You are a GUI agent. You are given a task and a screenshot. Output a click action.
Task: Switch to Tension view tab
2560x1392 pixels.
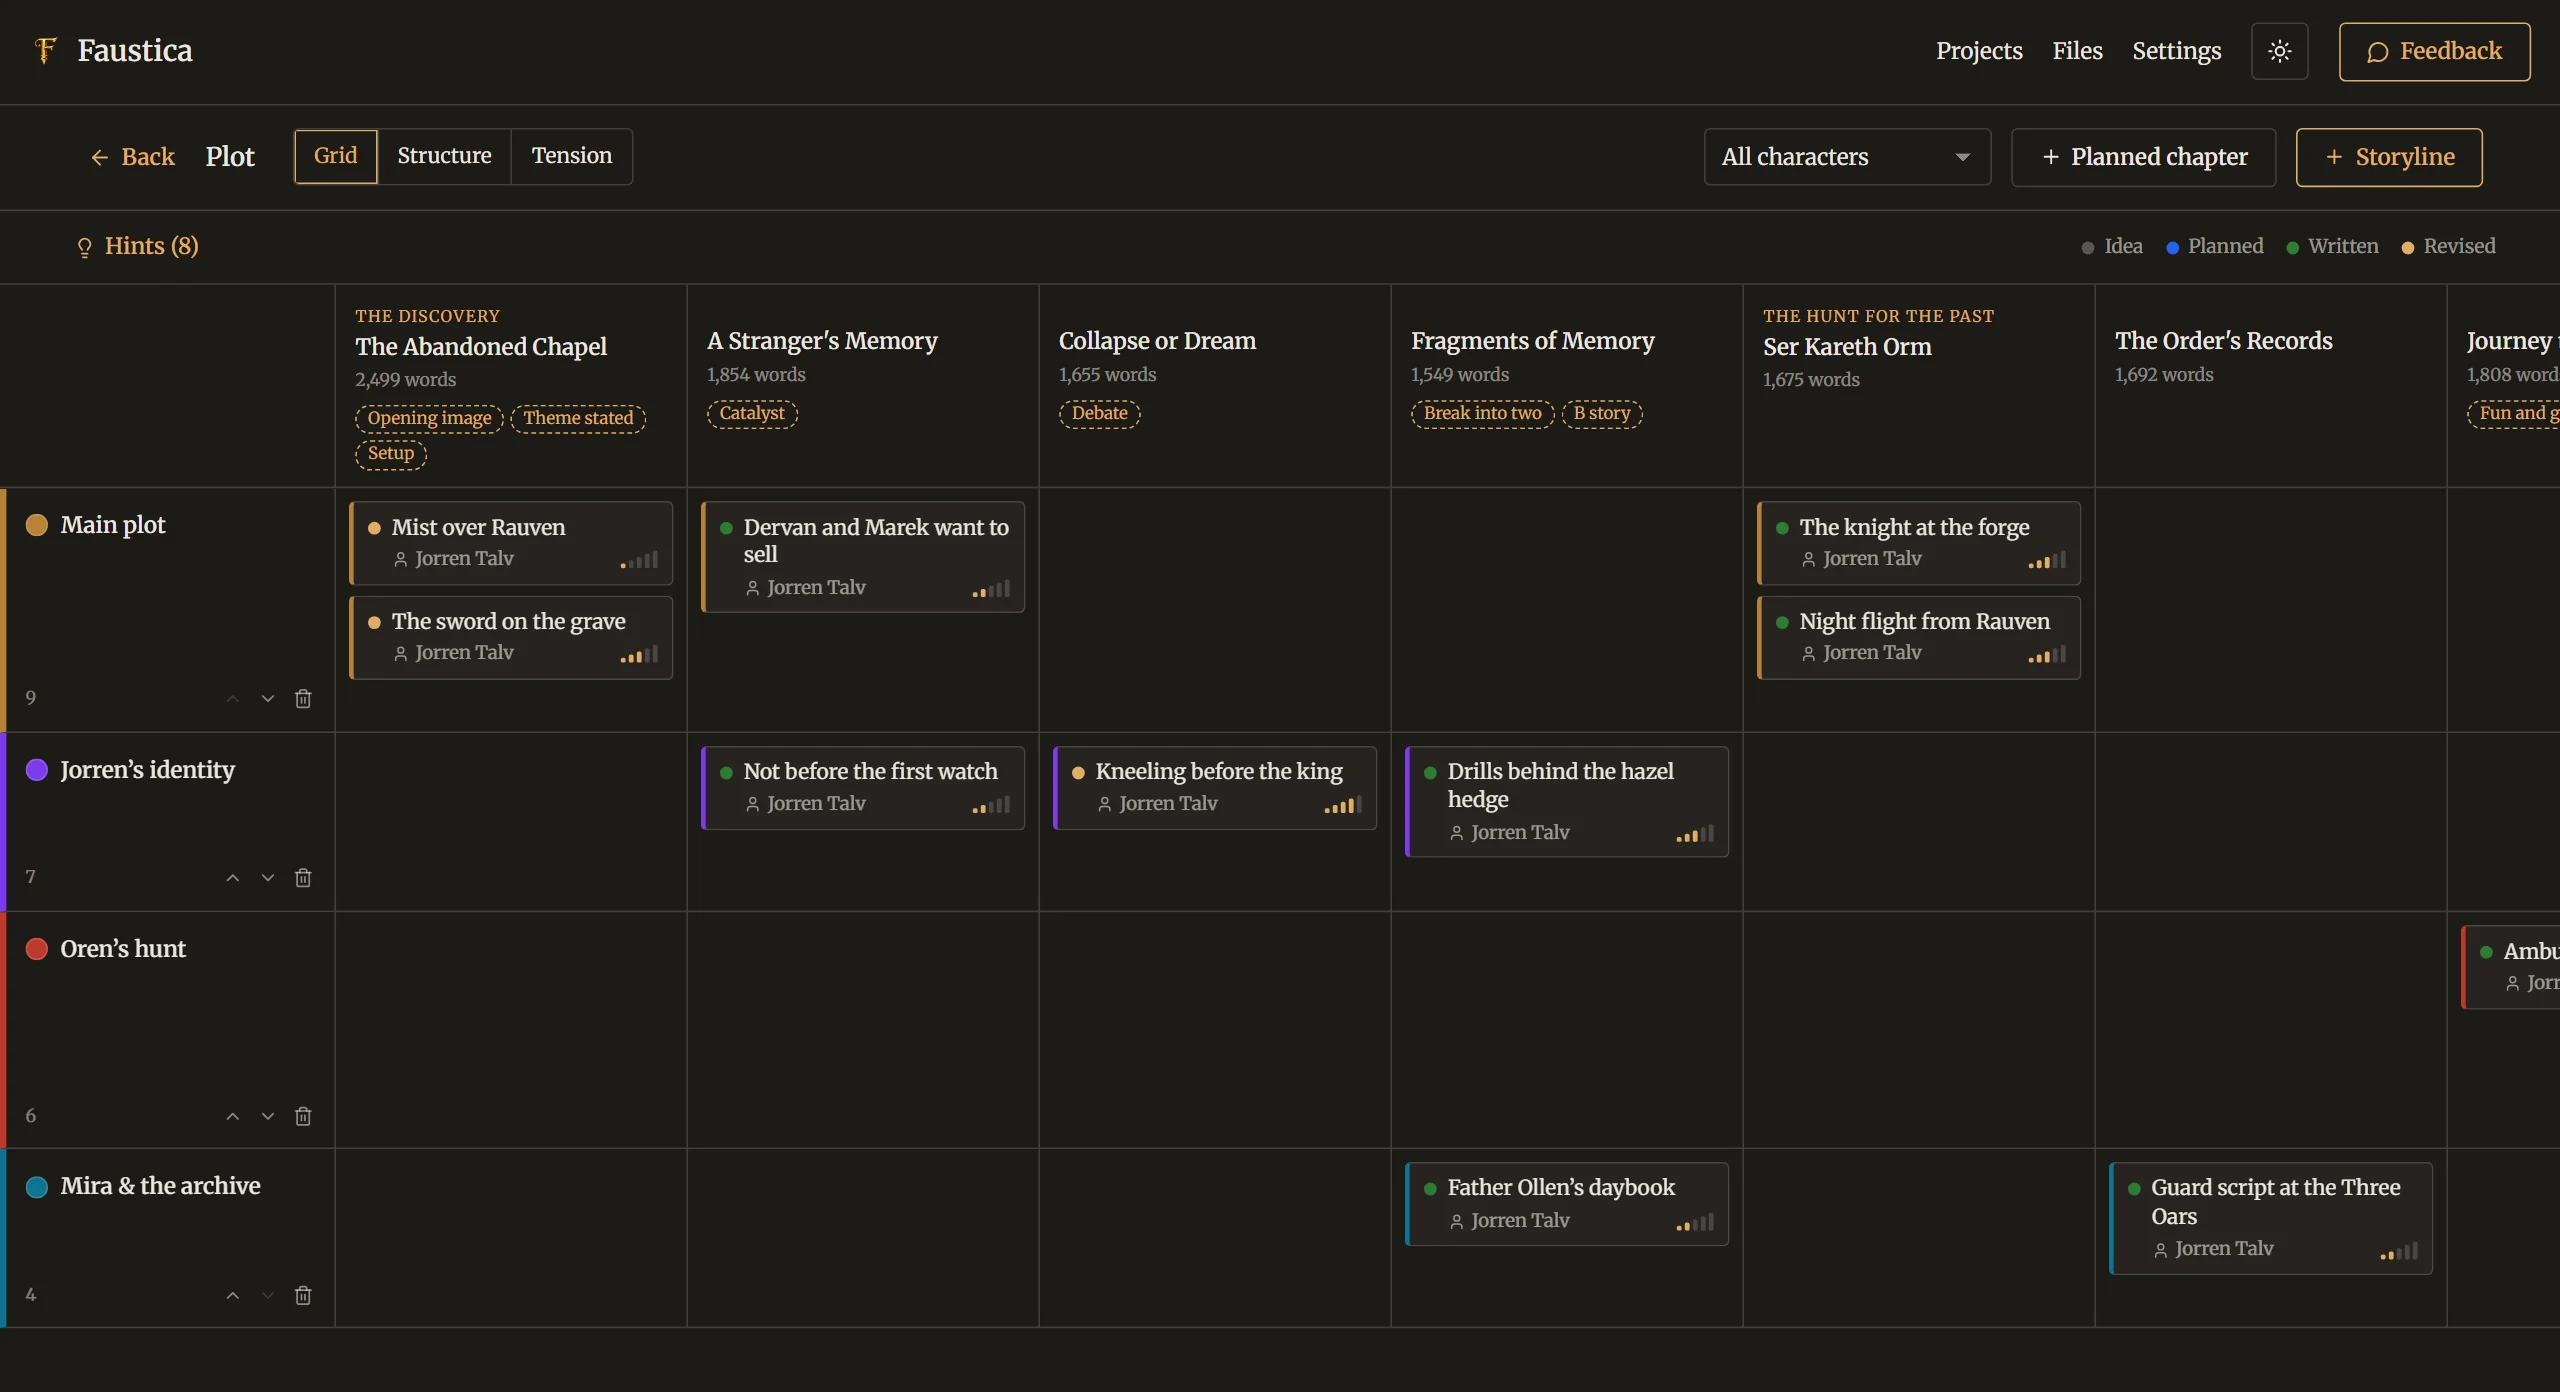click(571, 156)
